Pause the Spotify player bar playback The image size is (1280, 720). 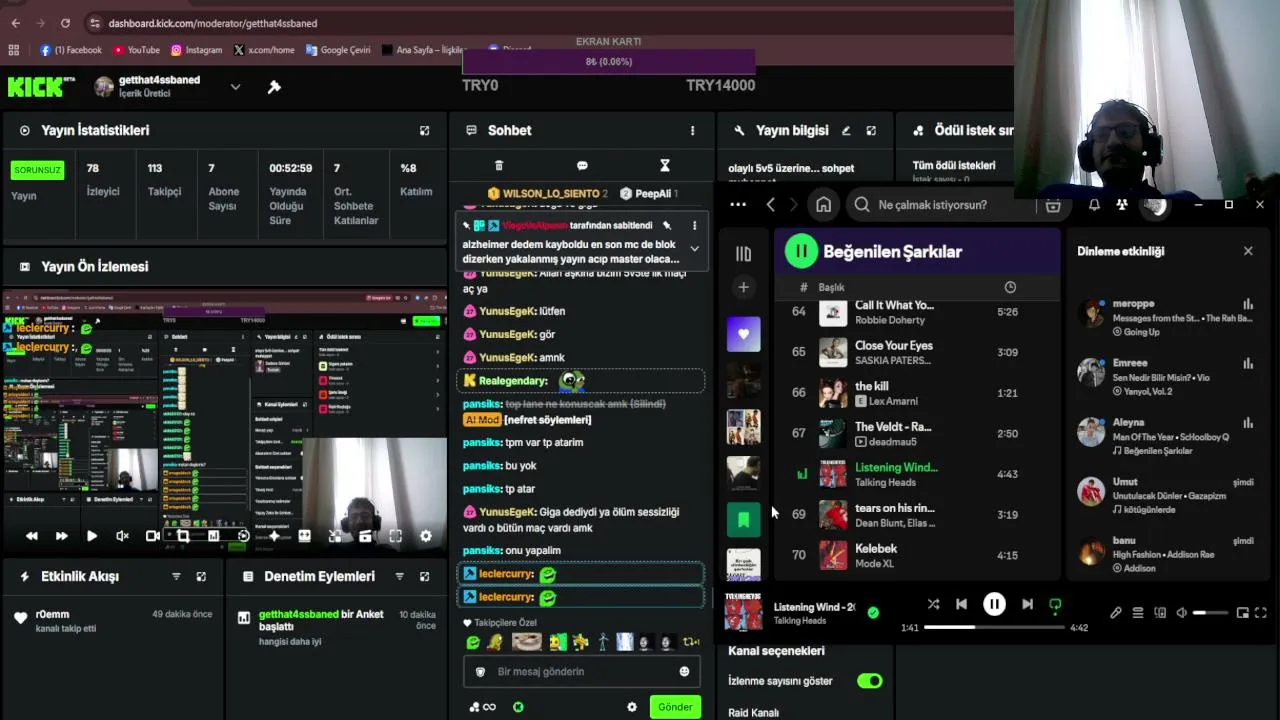(994, 604)
